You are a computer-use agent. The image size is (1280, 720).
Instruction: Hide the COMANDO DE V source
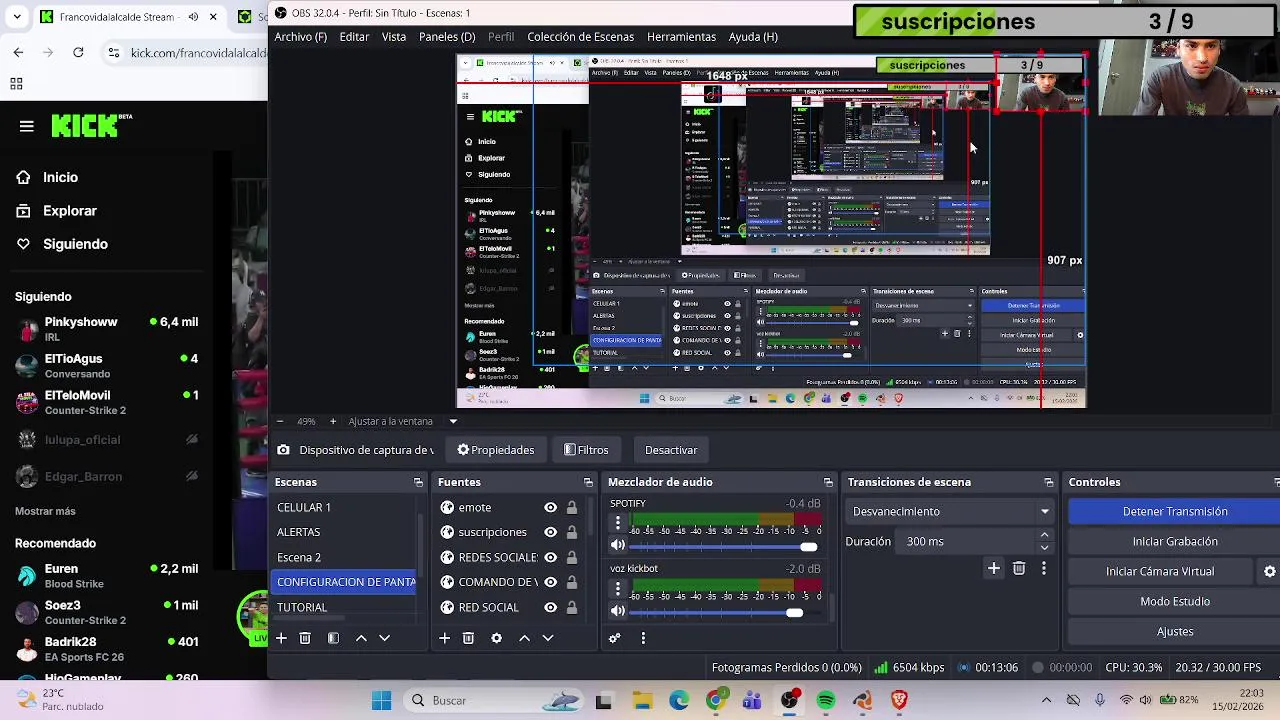point(550,582)
